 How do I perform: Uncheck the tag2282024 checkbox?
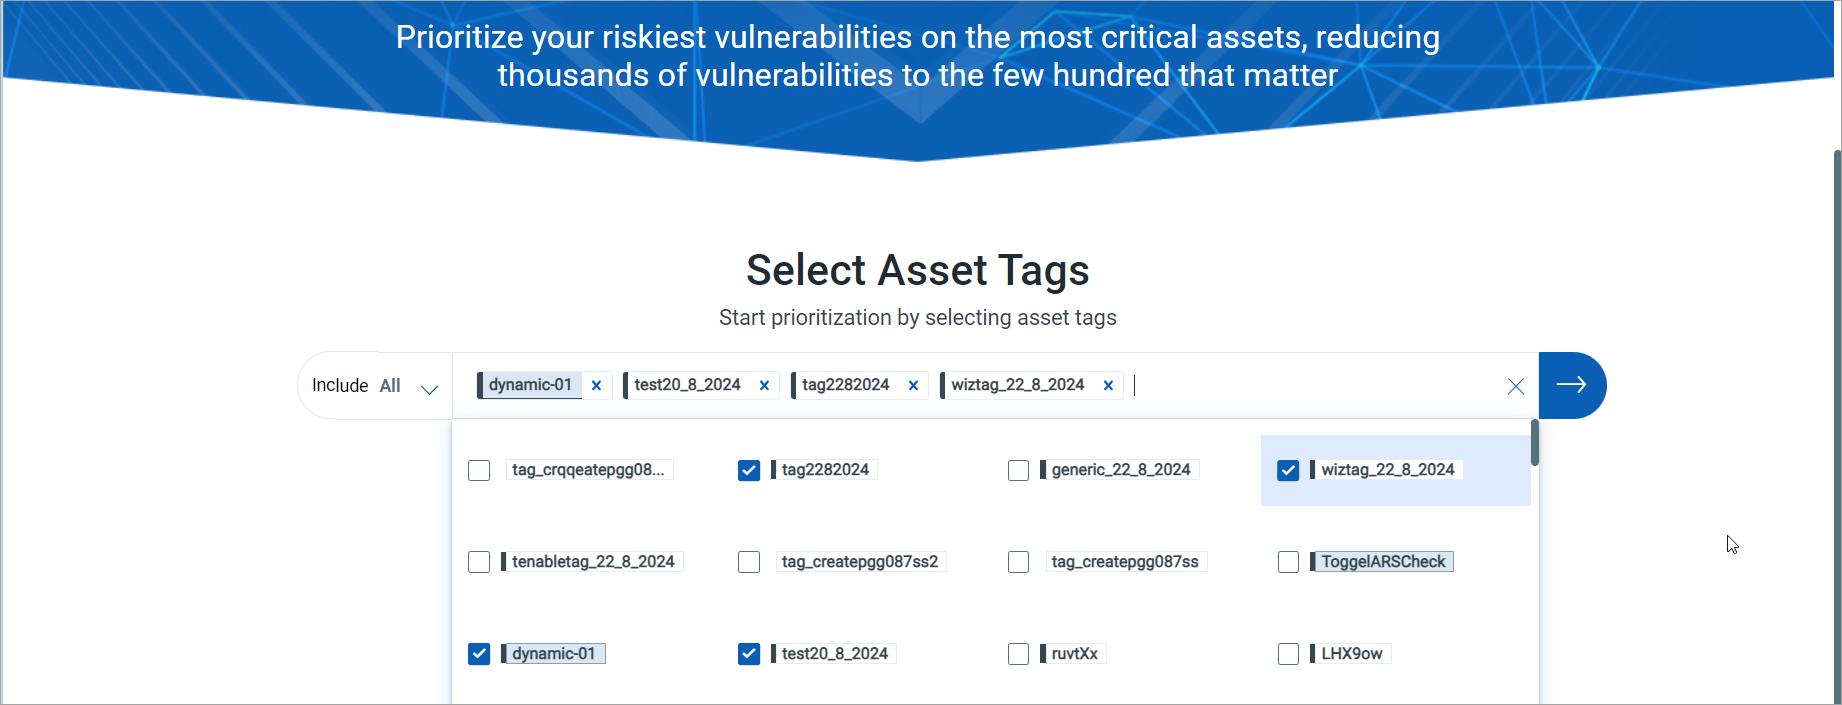point(749,470)
